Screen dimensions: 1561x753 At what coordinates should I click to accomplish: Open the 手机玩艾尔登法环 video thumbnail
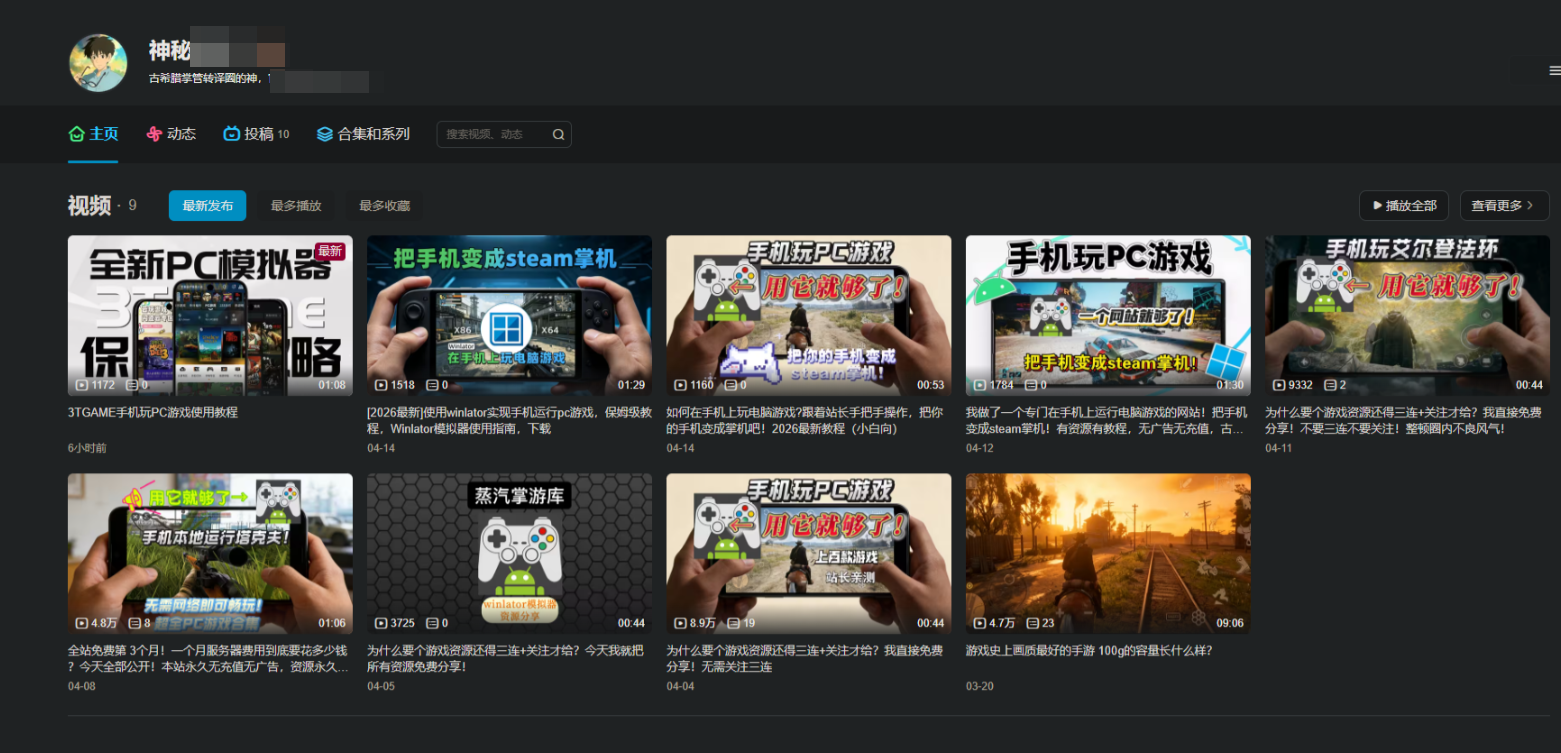pos(1407,315)
